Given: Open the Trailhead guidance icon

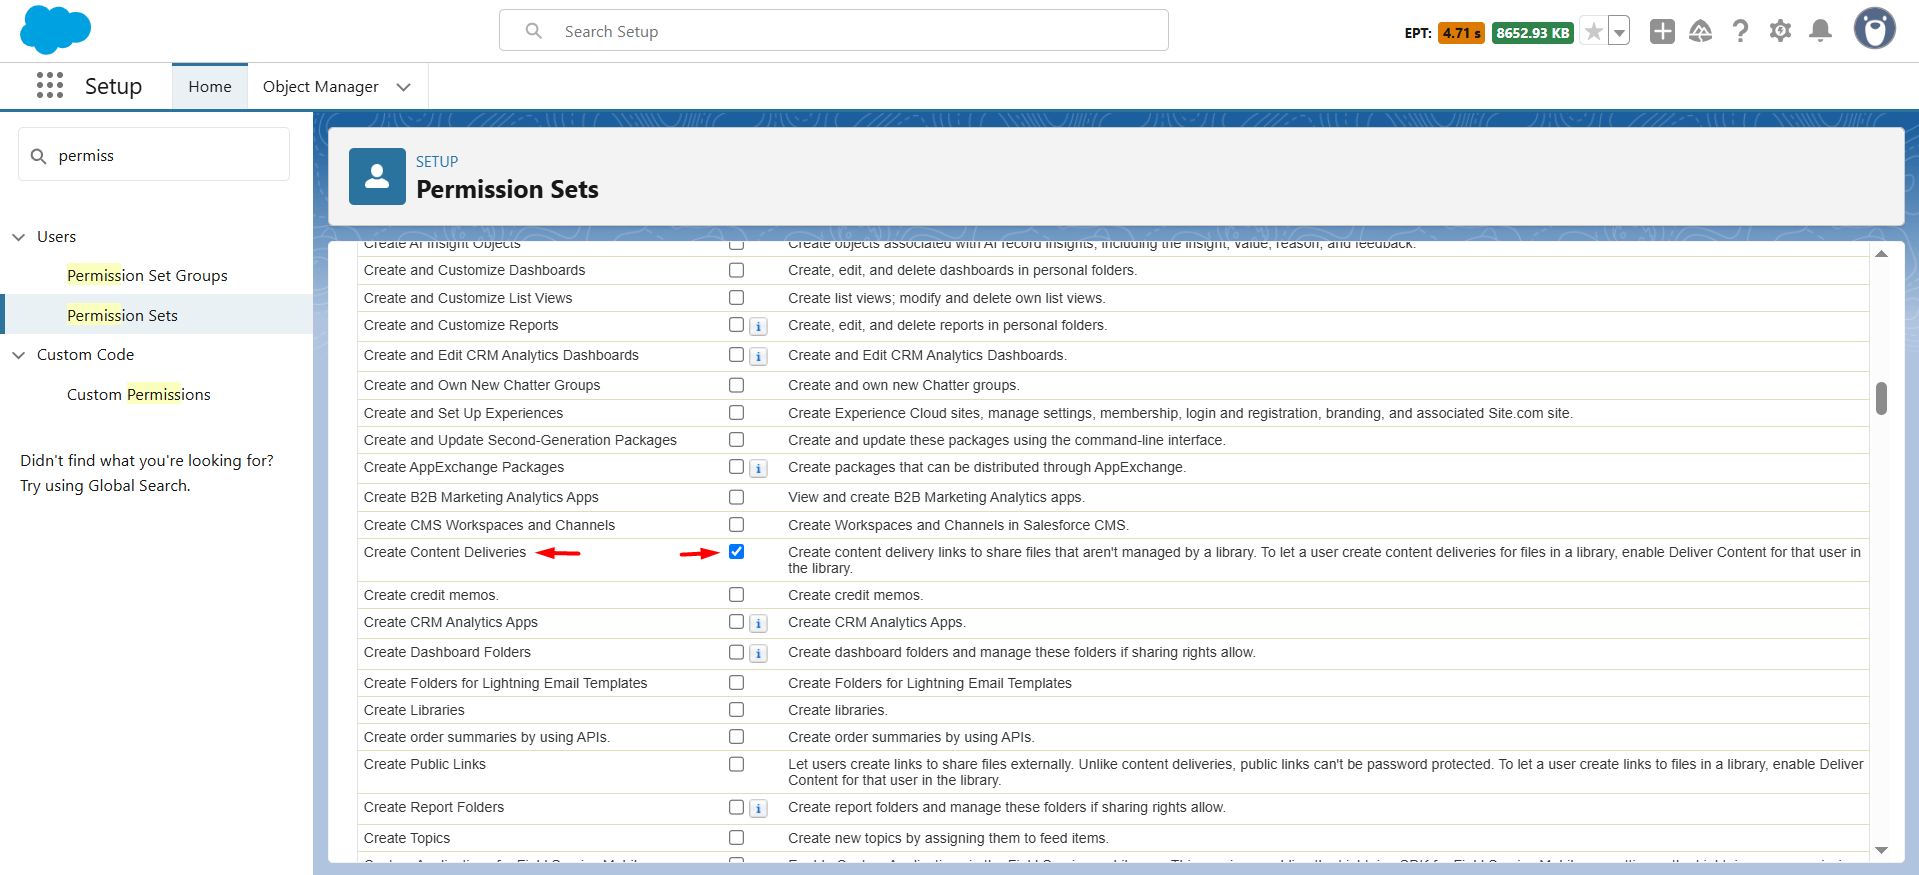Looking at the screenshot, I should (x=1701, y=31).
